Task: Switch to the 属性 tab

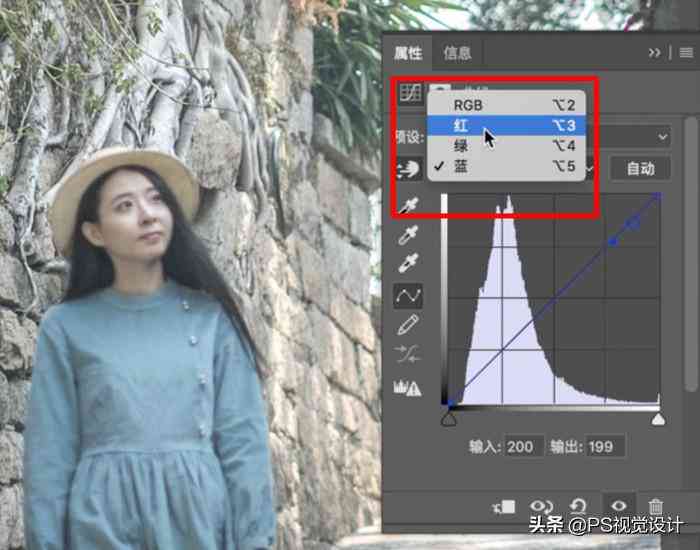Action: tap(408, 54)
